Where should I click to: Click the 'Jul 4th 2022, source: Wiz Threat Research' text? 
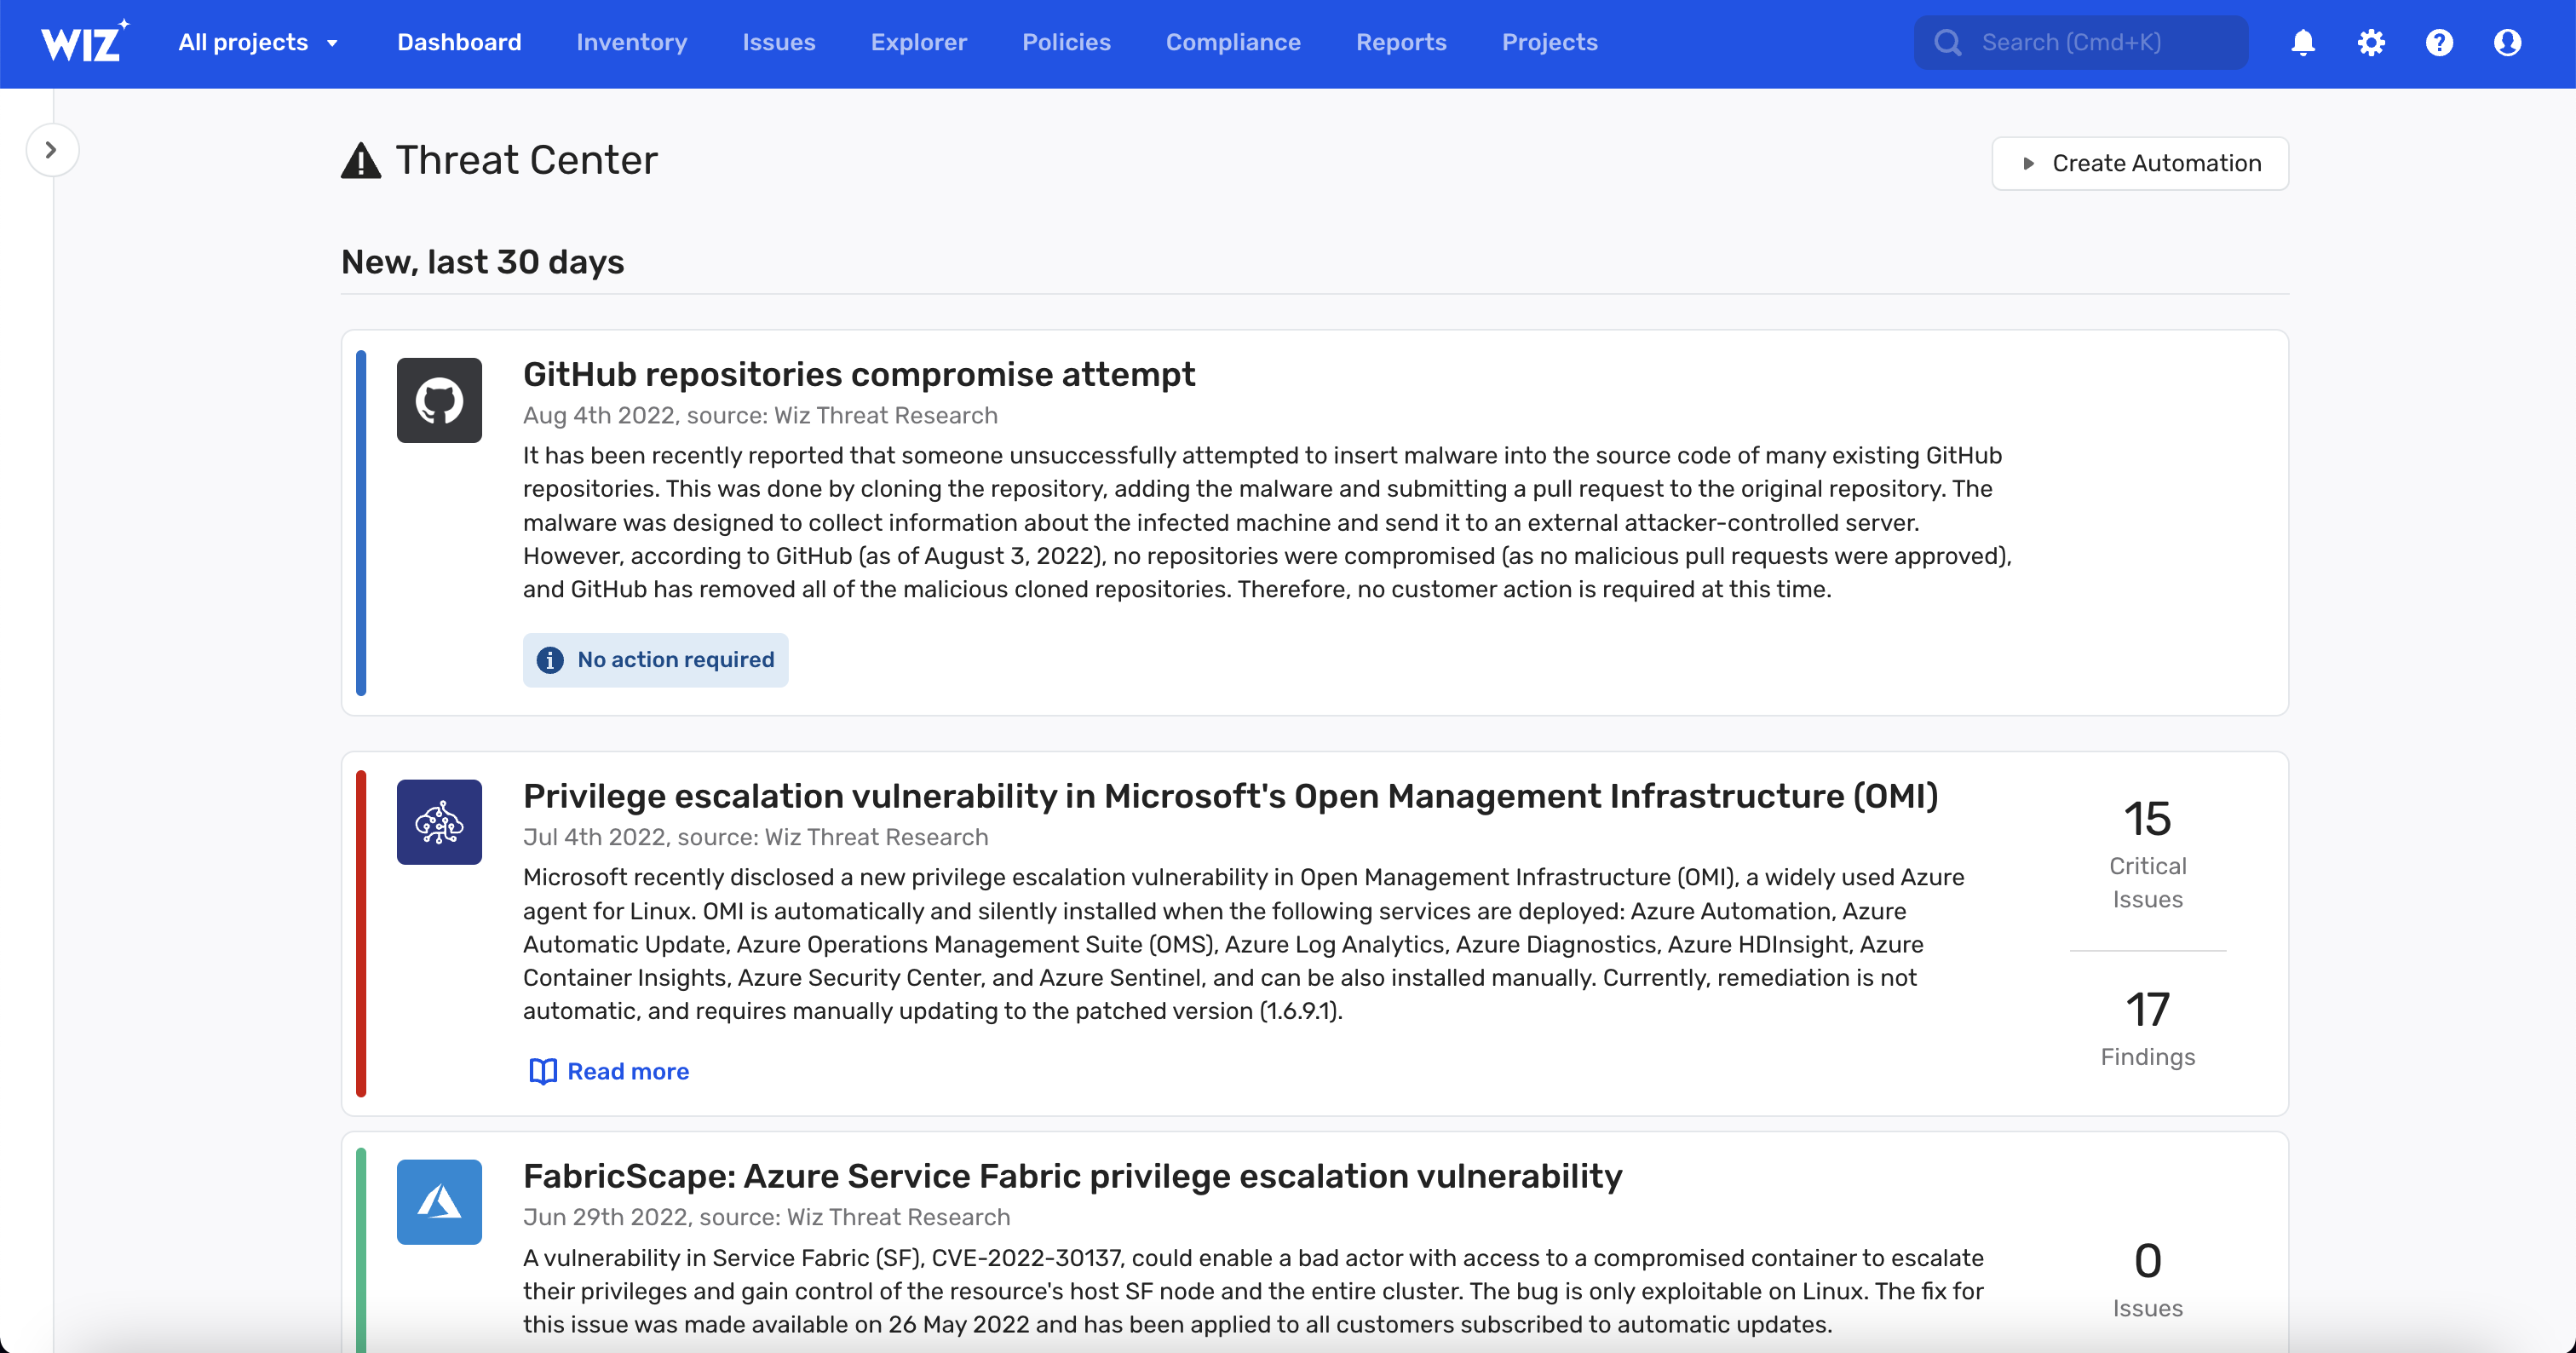[755, 837]
